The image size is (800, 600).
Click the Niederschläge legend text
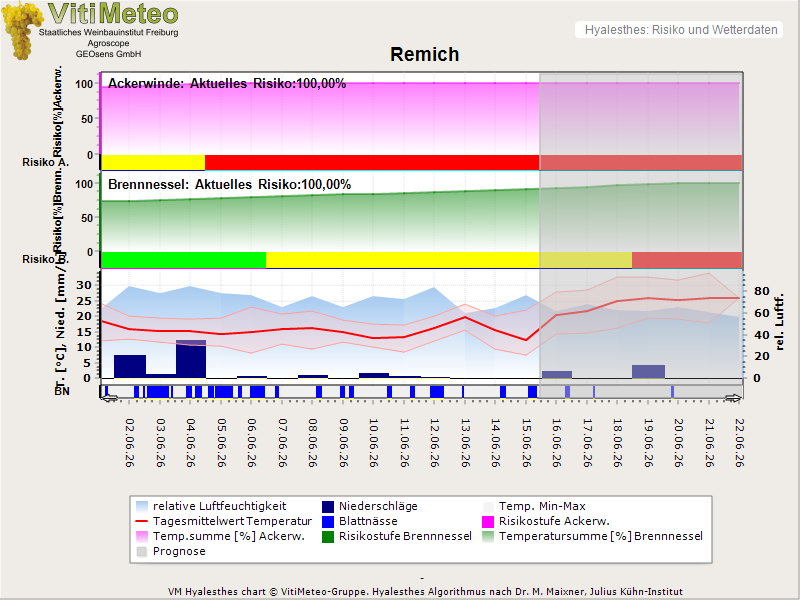pos(378,506)
